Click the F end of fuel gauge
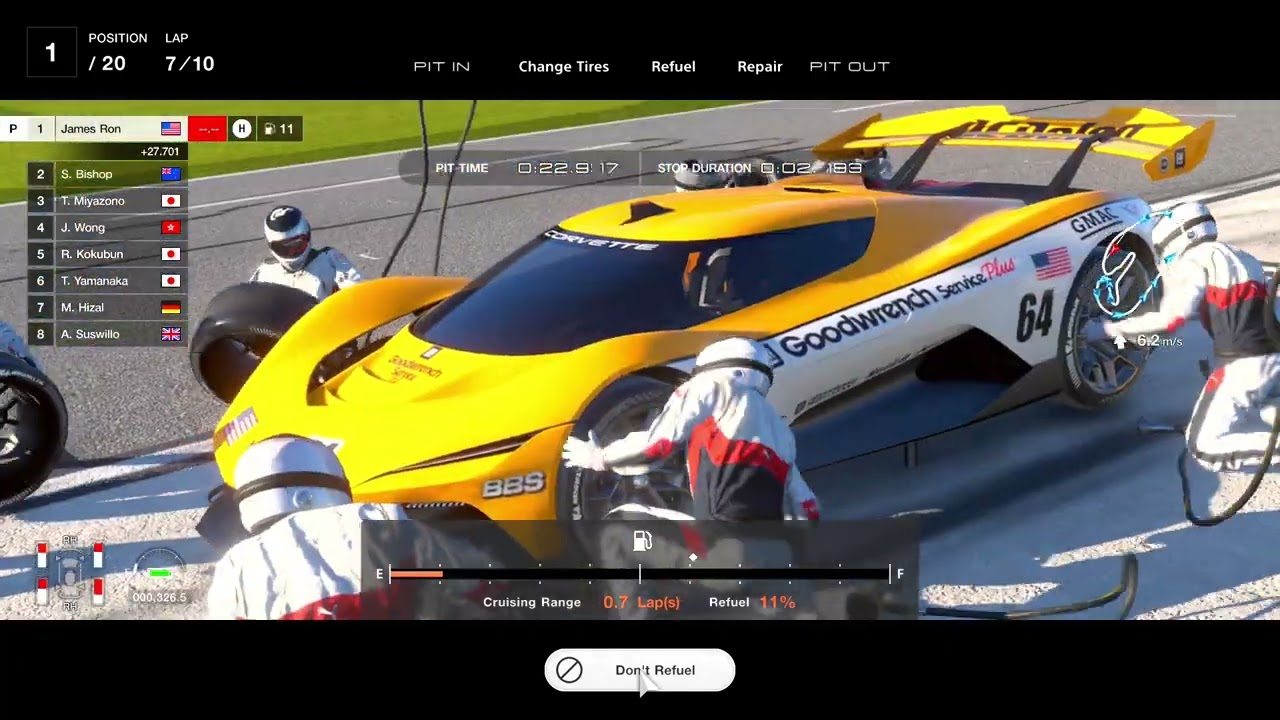This screenshot has width=1280, height=720. point(900,573)
